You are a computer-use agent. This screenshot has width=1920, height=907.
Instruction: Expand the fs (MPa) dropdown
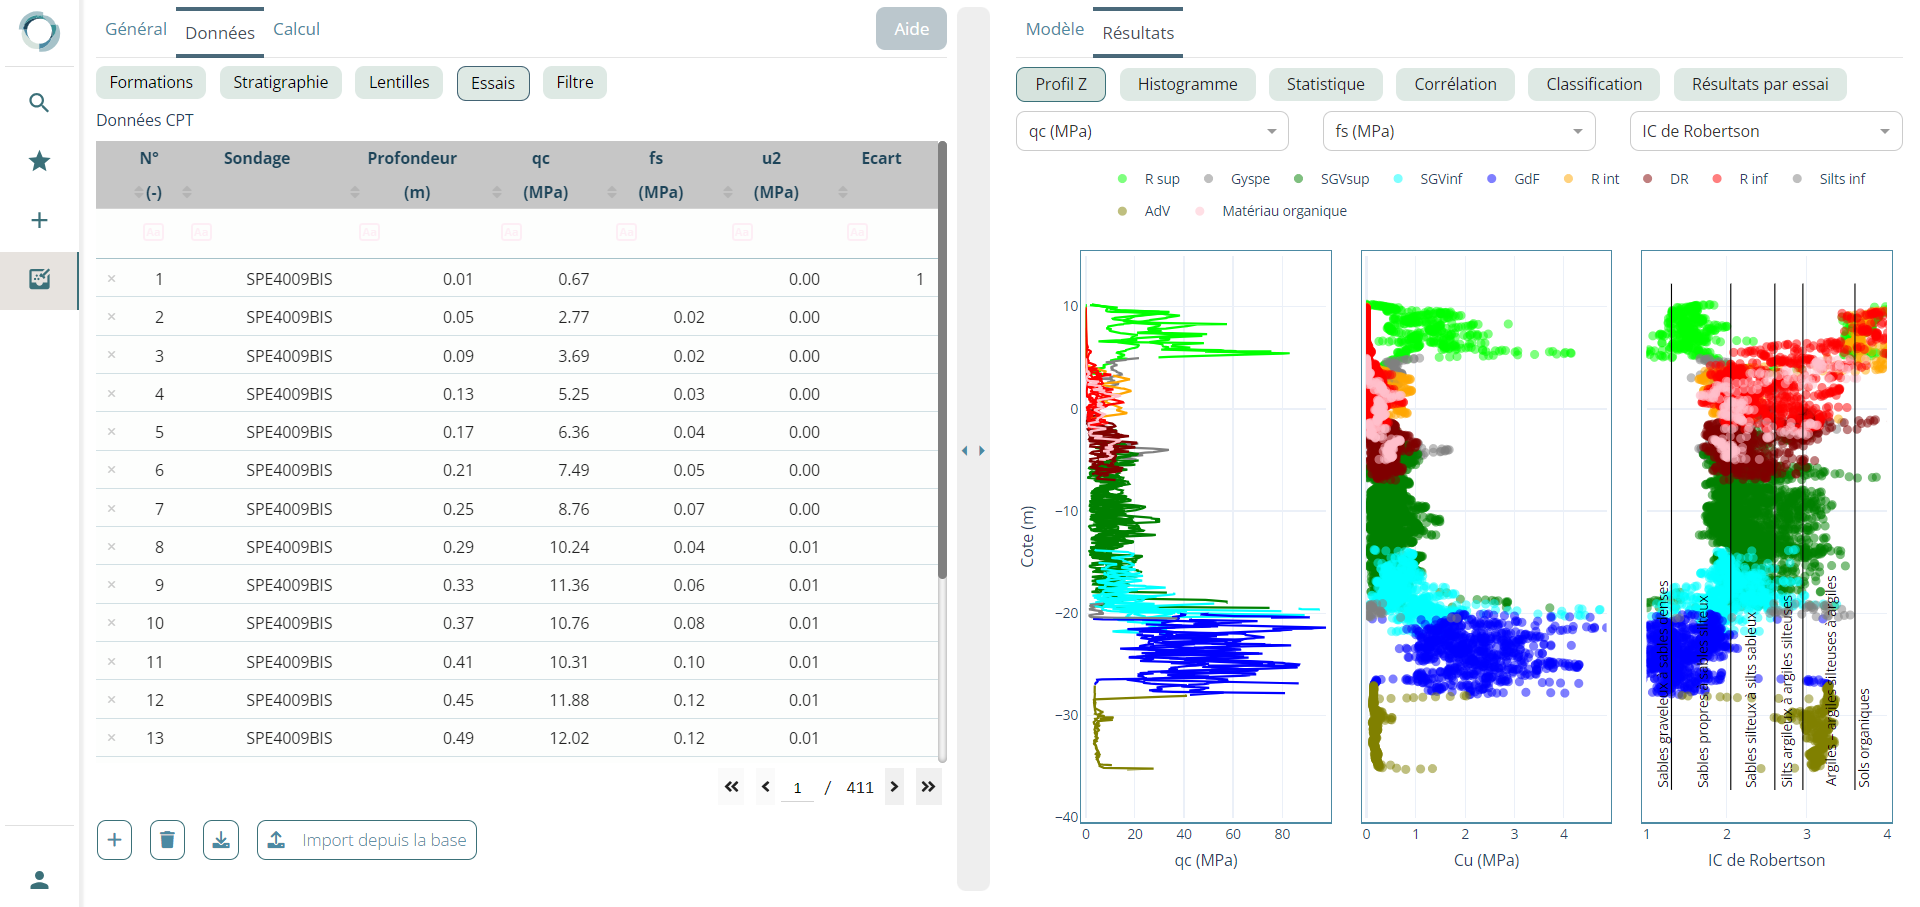tap(1458, 131)
